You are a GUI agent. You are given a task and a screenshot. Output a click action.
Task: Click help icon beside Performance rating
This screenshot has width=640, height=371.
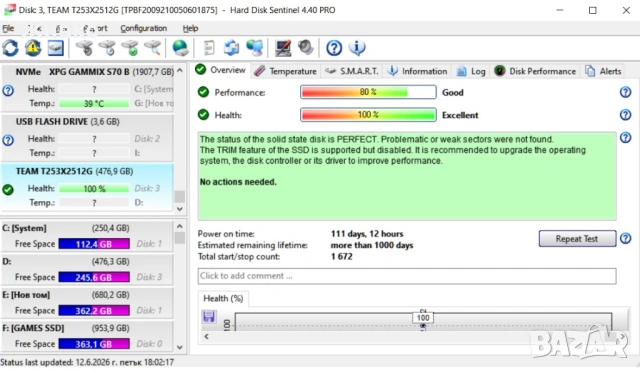point(625,92)
